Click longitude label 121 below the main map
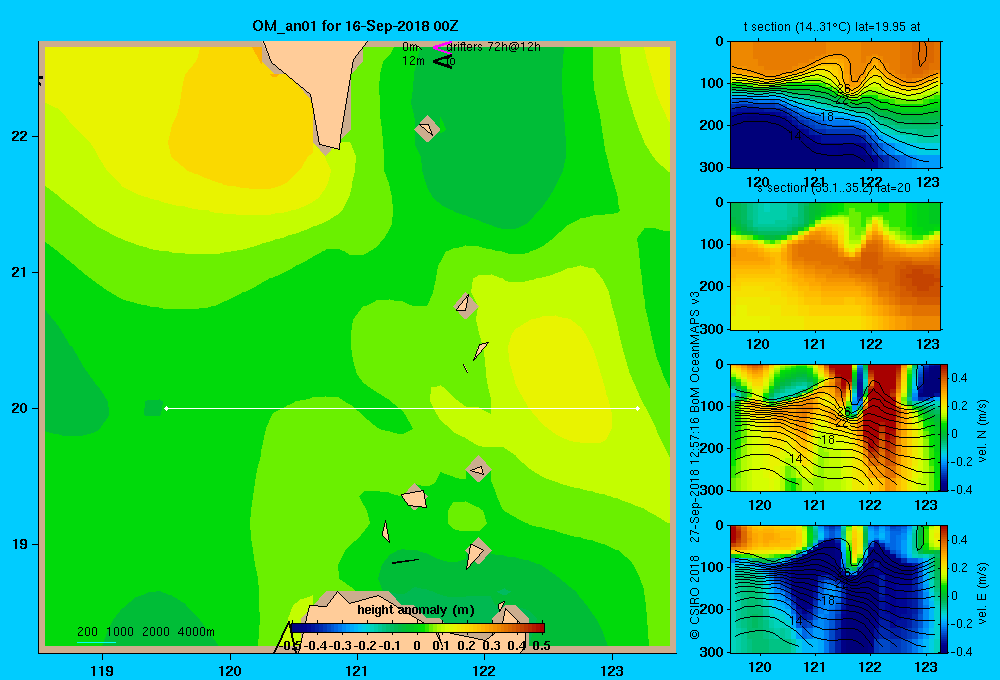Viewport: 1000px width, 680px height. tap(357, 670)
